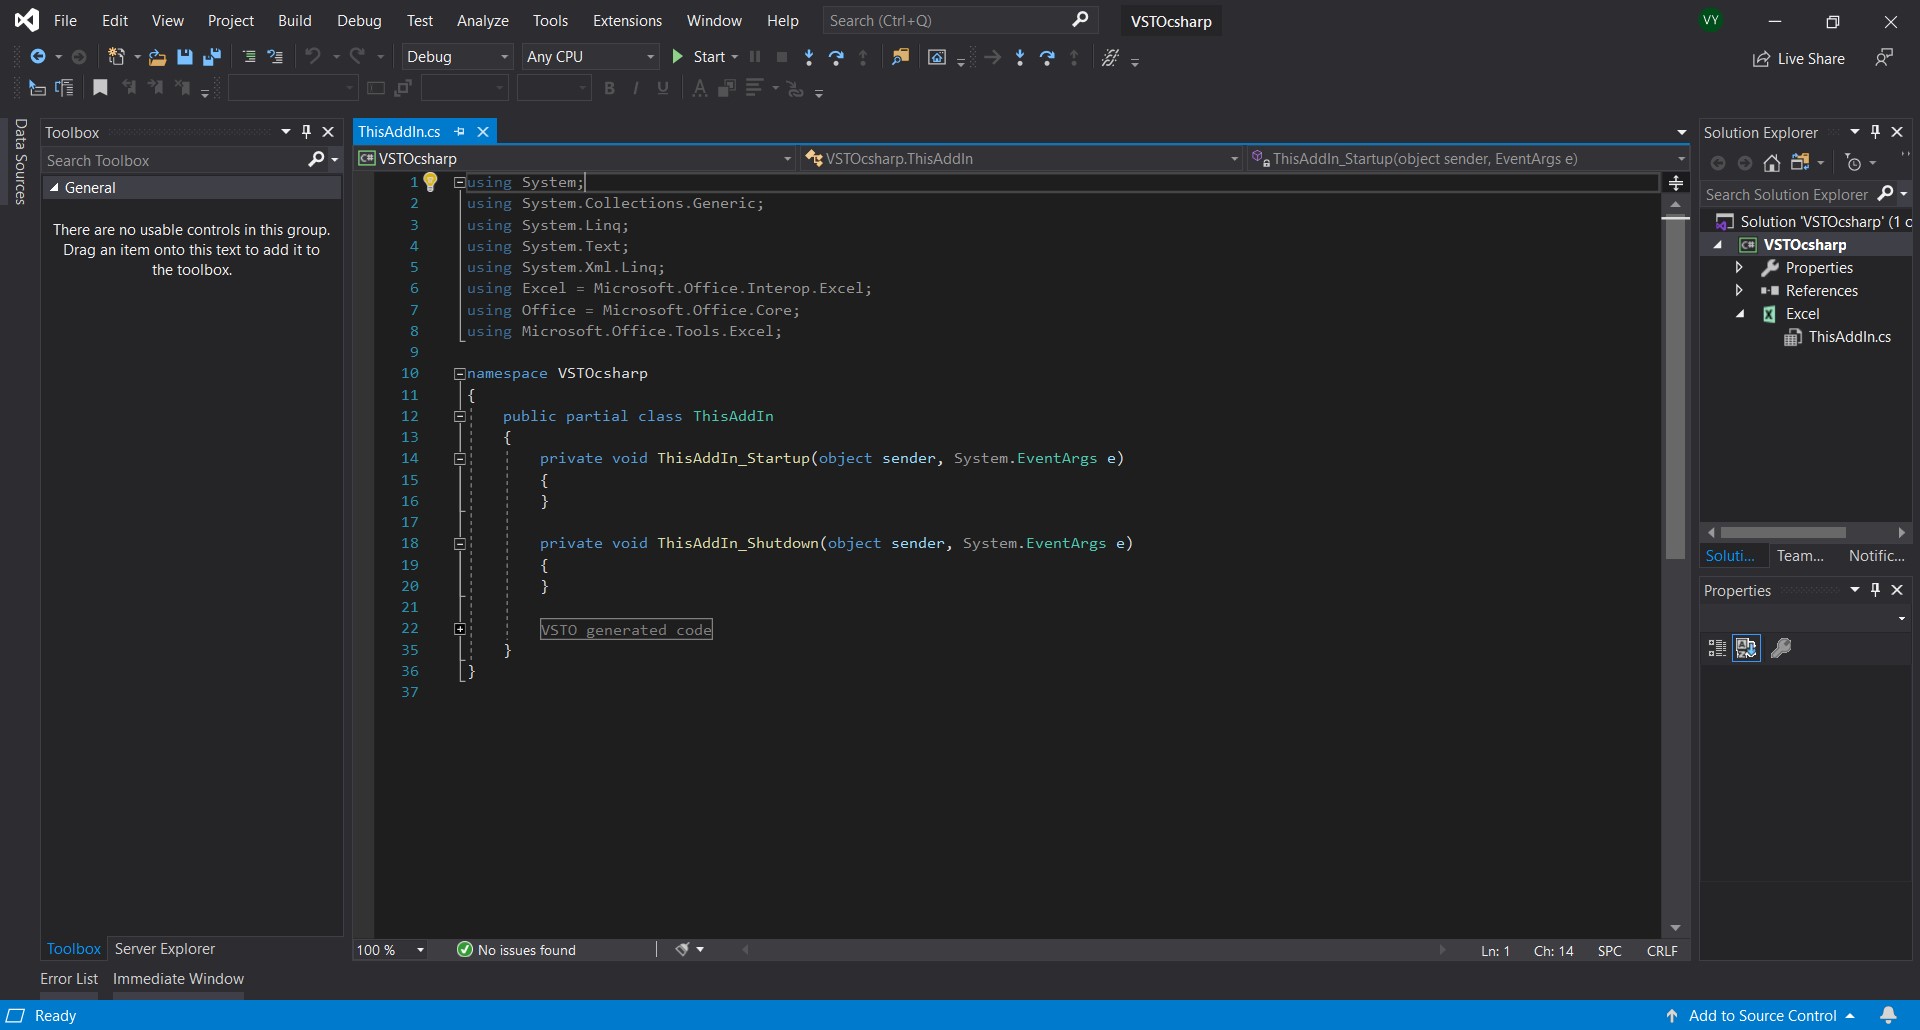Click the Search (Ctrl+Q) box
The height and width of the screenshot is (1030, 1920).
[960, 20]
